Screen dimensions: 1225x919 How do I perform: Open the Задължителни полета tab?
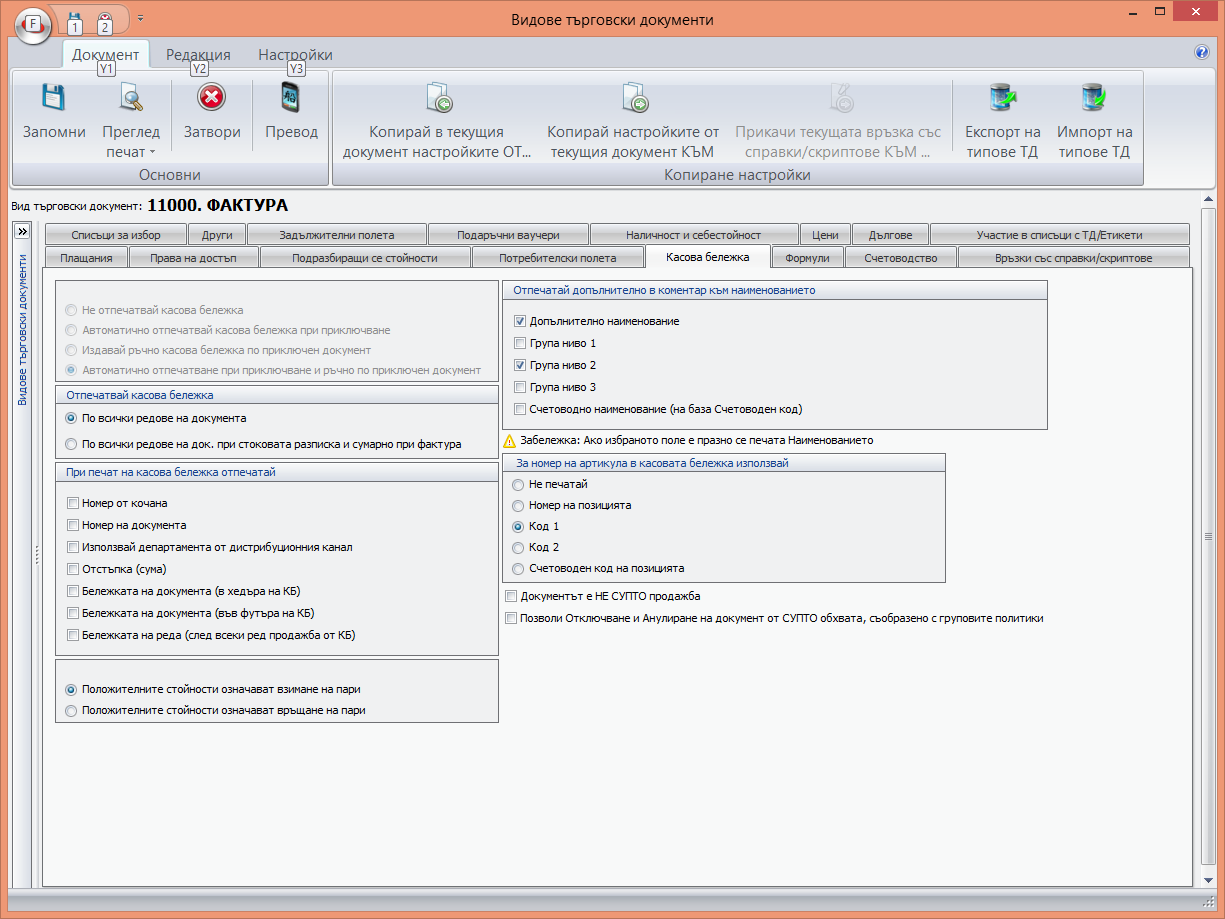click(x=337, y=235)
